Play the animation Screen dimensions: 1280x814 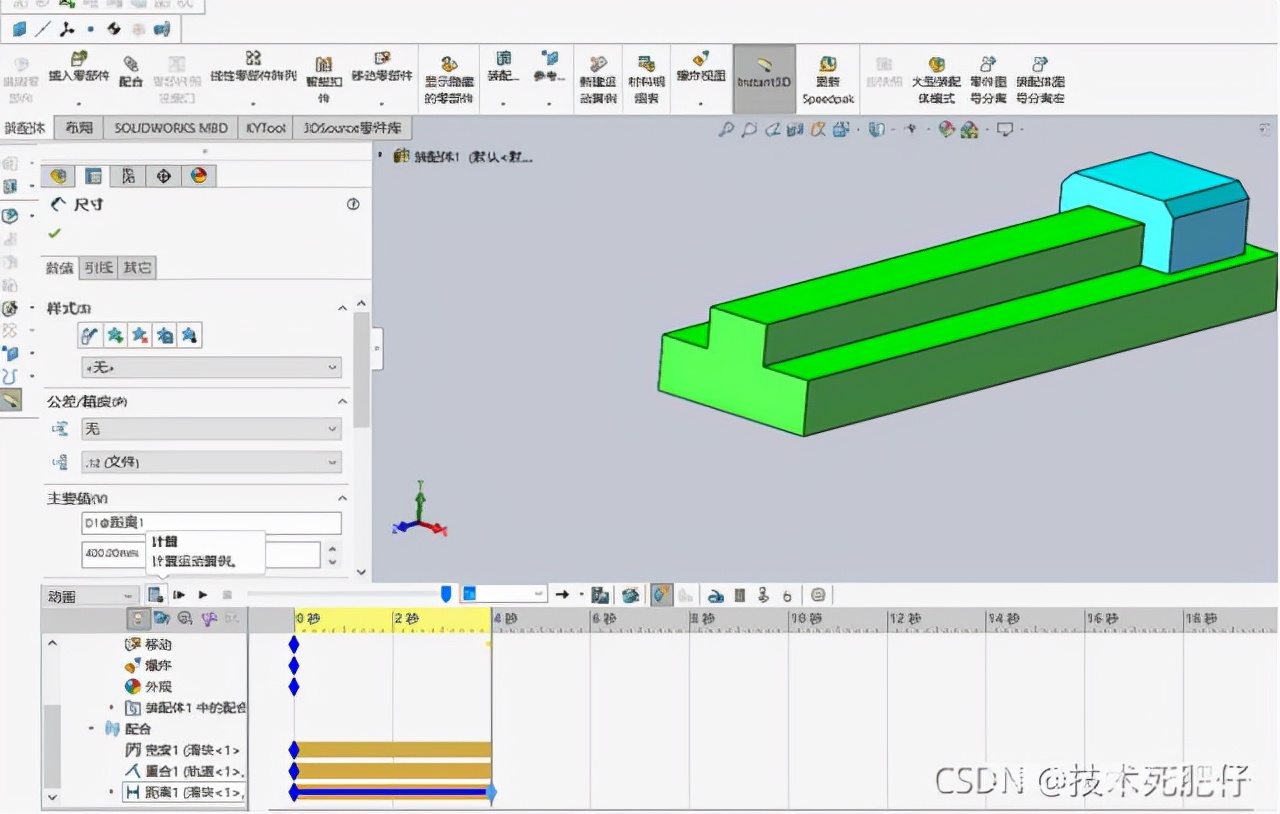(x=203, y=595)
